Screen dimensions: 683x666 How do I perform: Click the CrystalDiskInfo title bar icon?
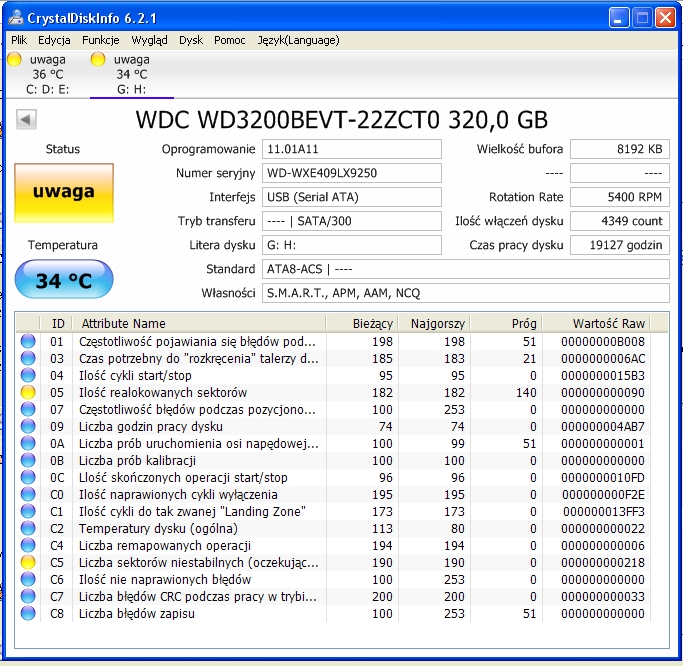point(16,17)
